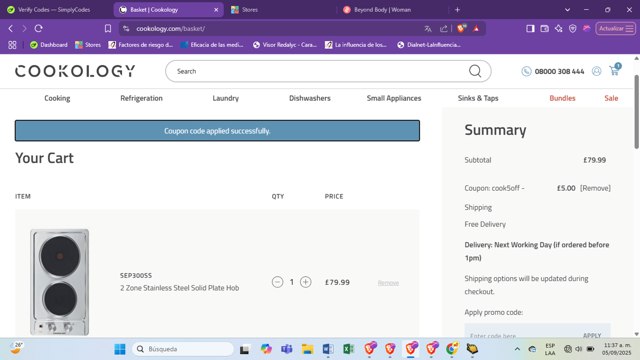Open Microsoft Word from the taskbar

click(x=328, y=349)
